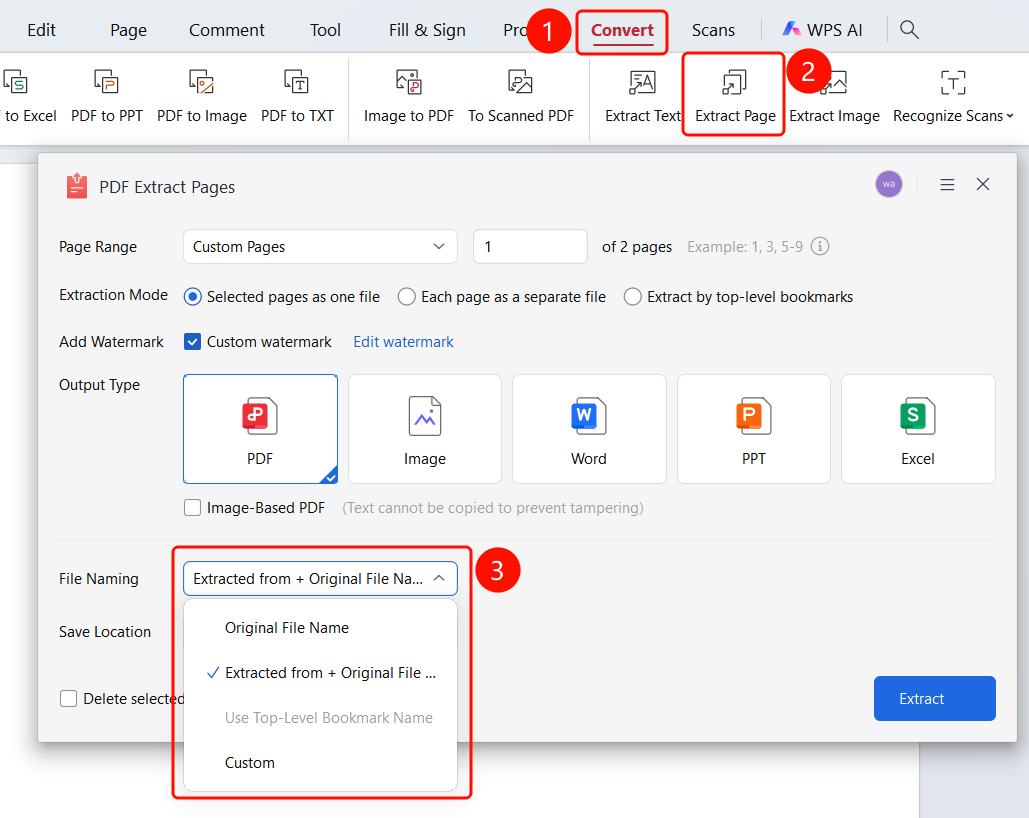Open the dialog hamburger menu

(947, 184)
